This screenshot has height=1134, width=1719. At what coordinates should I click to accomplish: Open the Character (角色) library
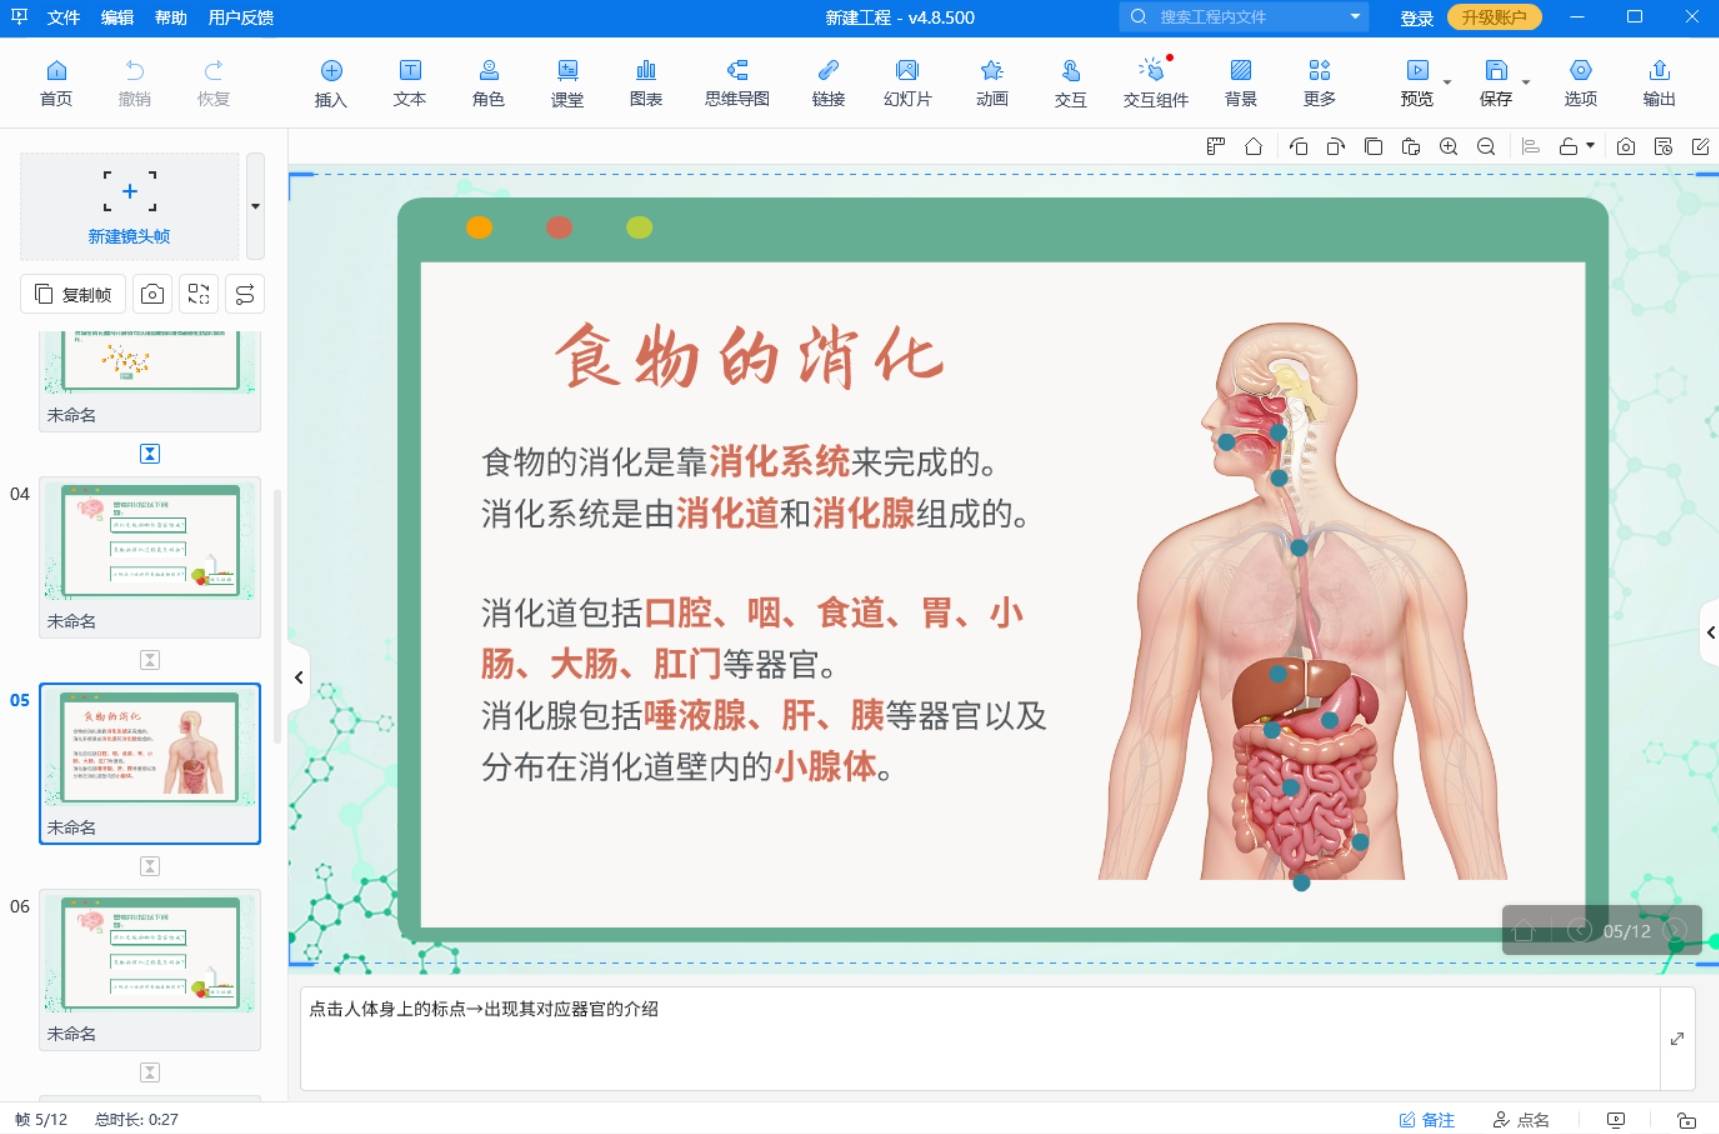pos(488,82)
